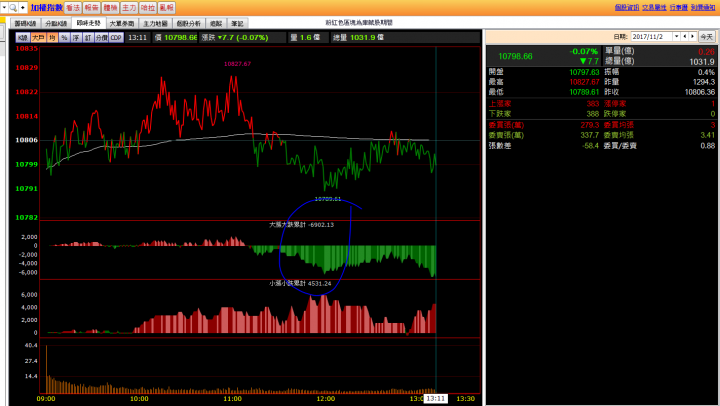Go to previous date with left arrow
This screenshot has height=406, width=720.
click(x=685, y=36)
